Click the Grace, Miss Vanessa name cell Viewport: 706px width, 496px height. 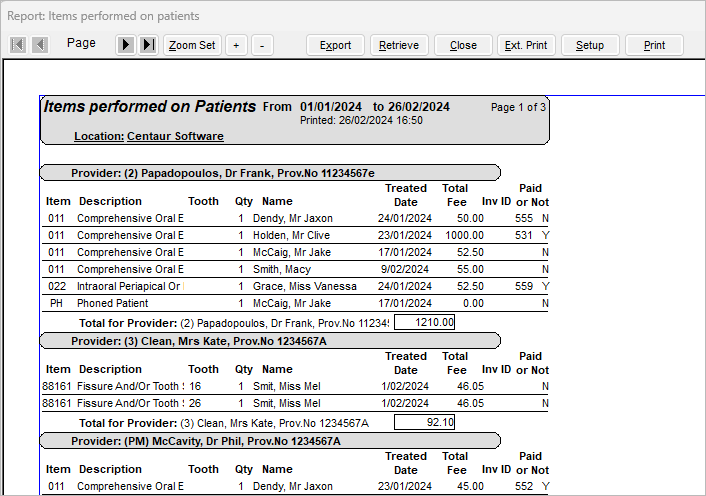tap(304, 286)
